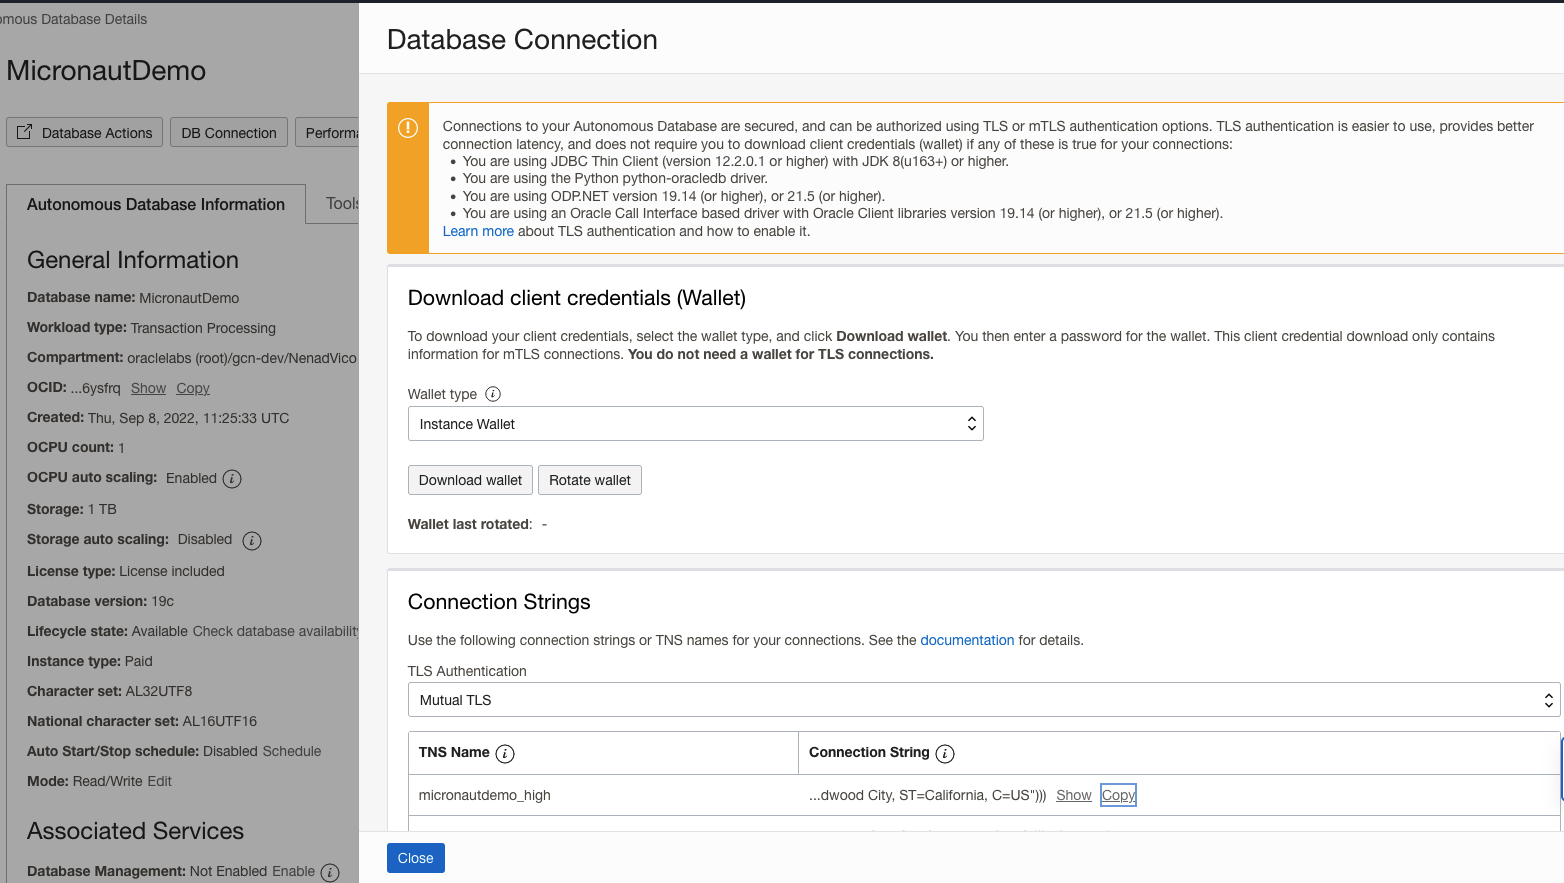Click Download client credentials (Wallet) heading
The height and width of the screenshot is (883, 1564).
[577, 298]
